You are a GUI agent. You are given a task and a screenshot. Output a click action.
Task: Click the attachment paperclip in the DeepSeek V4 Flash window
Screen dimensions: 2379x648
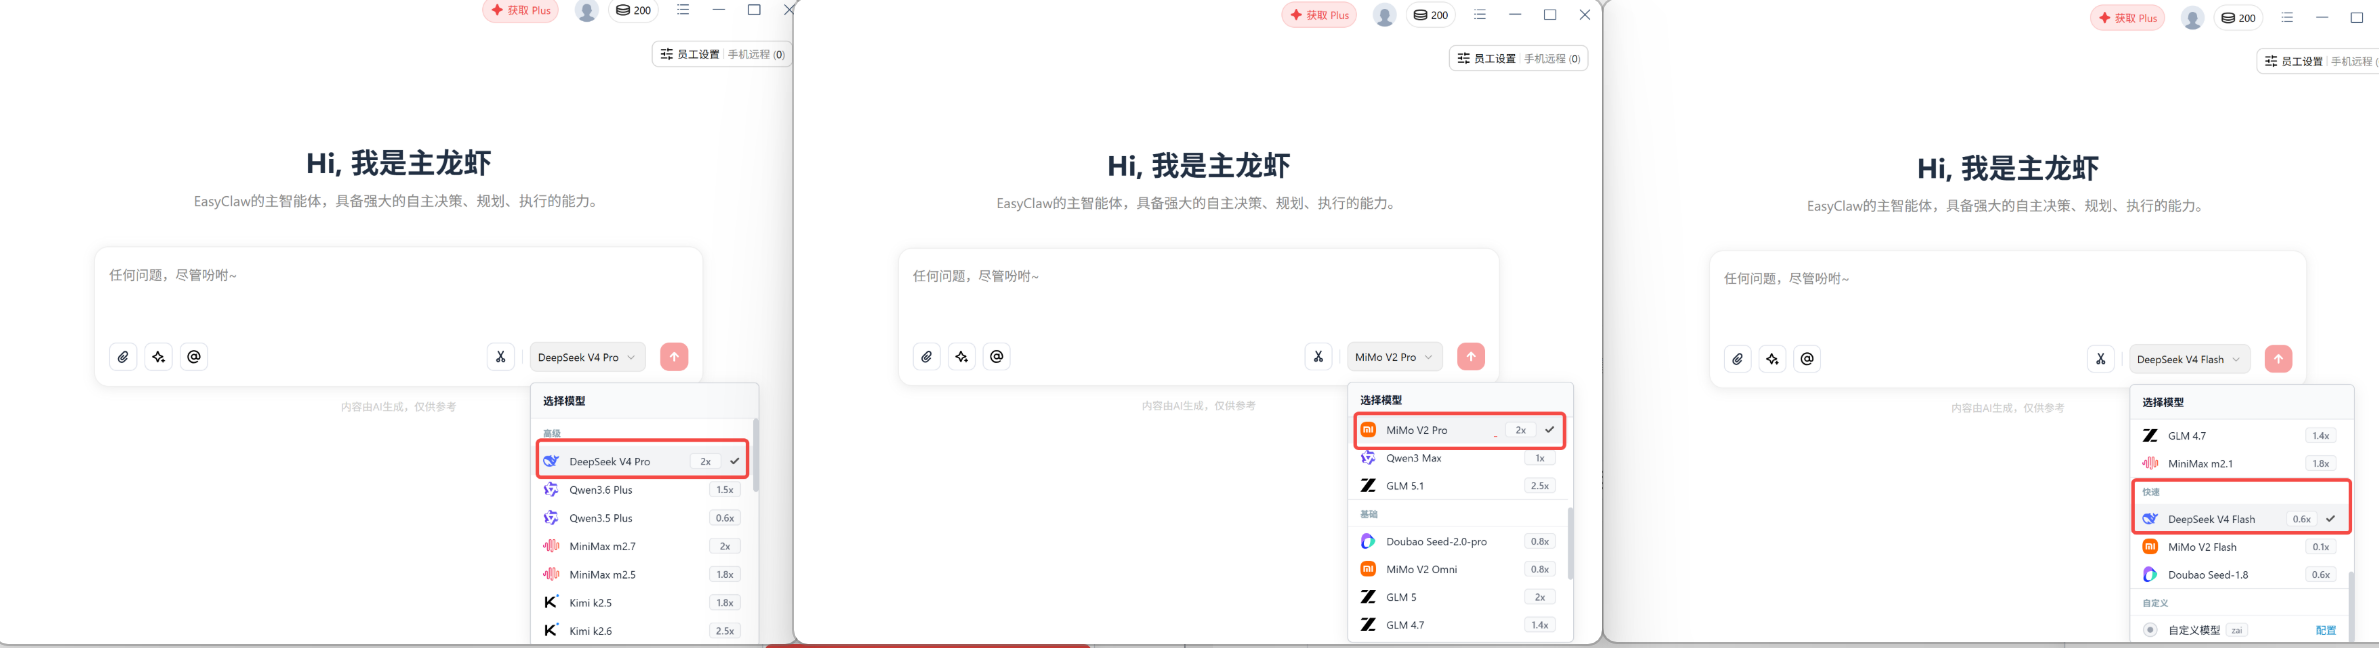point(1738,359)
